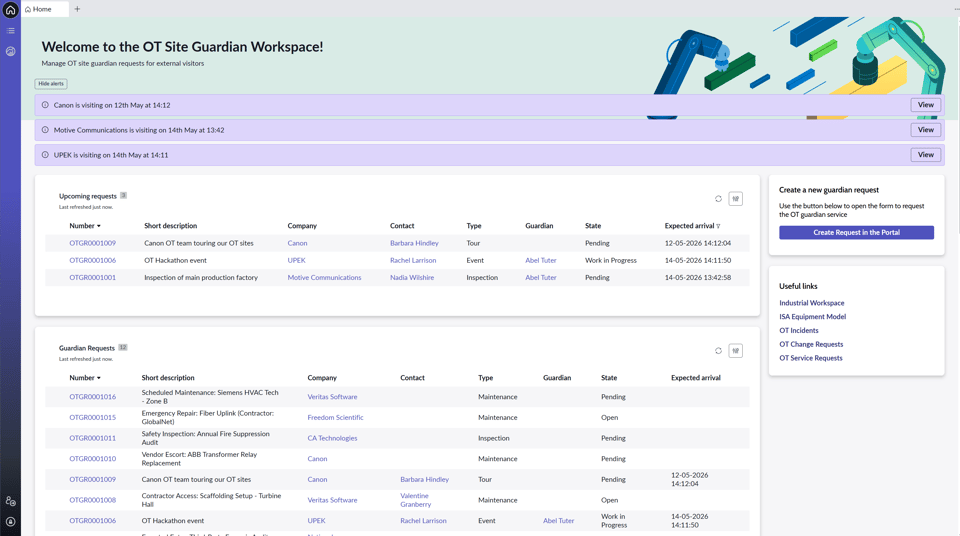This screenshot has width=960, height=536.
Task: View the Canon visit alert
Action: coord(925,105)
